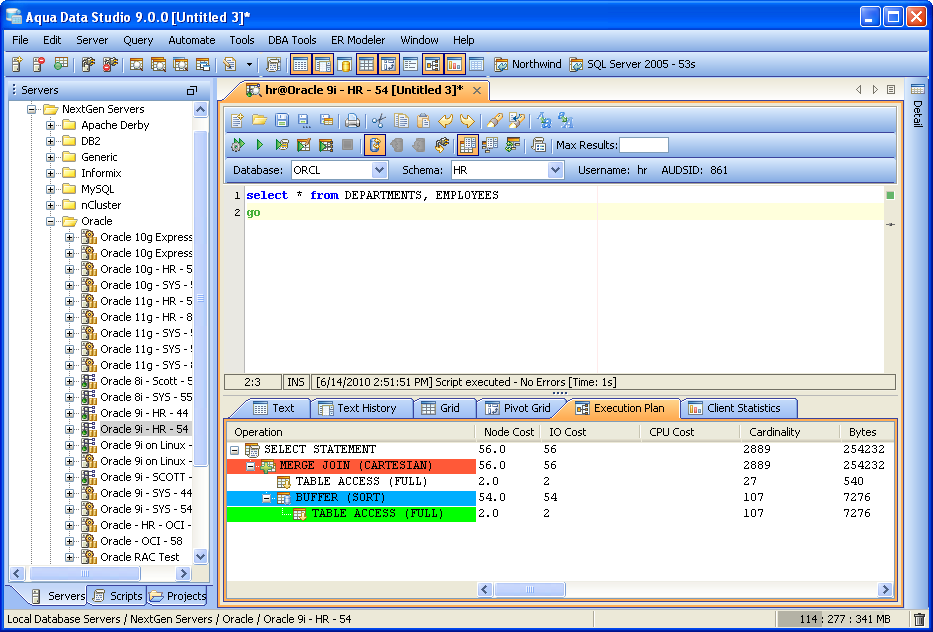Click the Disconnect server icon with red badge
The width and height of the screenshot is (933, 632).
(x=109, y=64)
